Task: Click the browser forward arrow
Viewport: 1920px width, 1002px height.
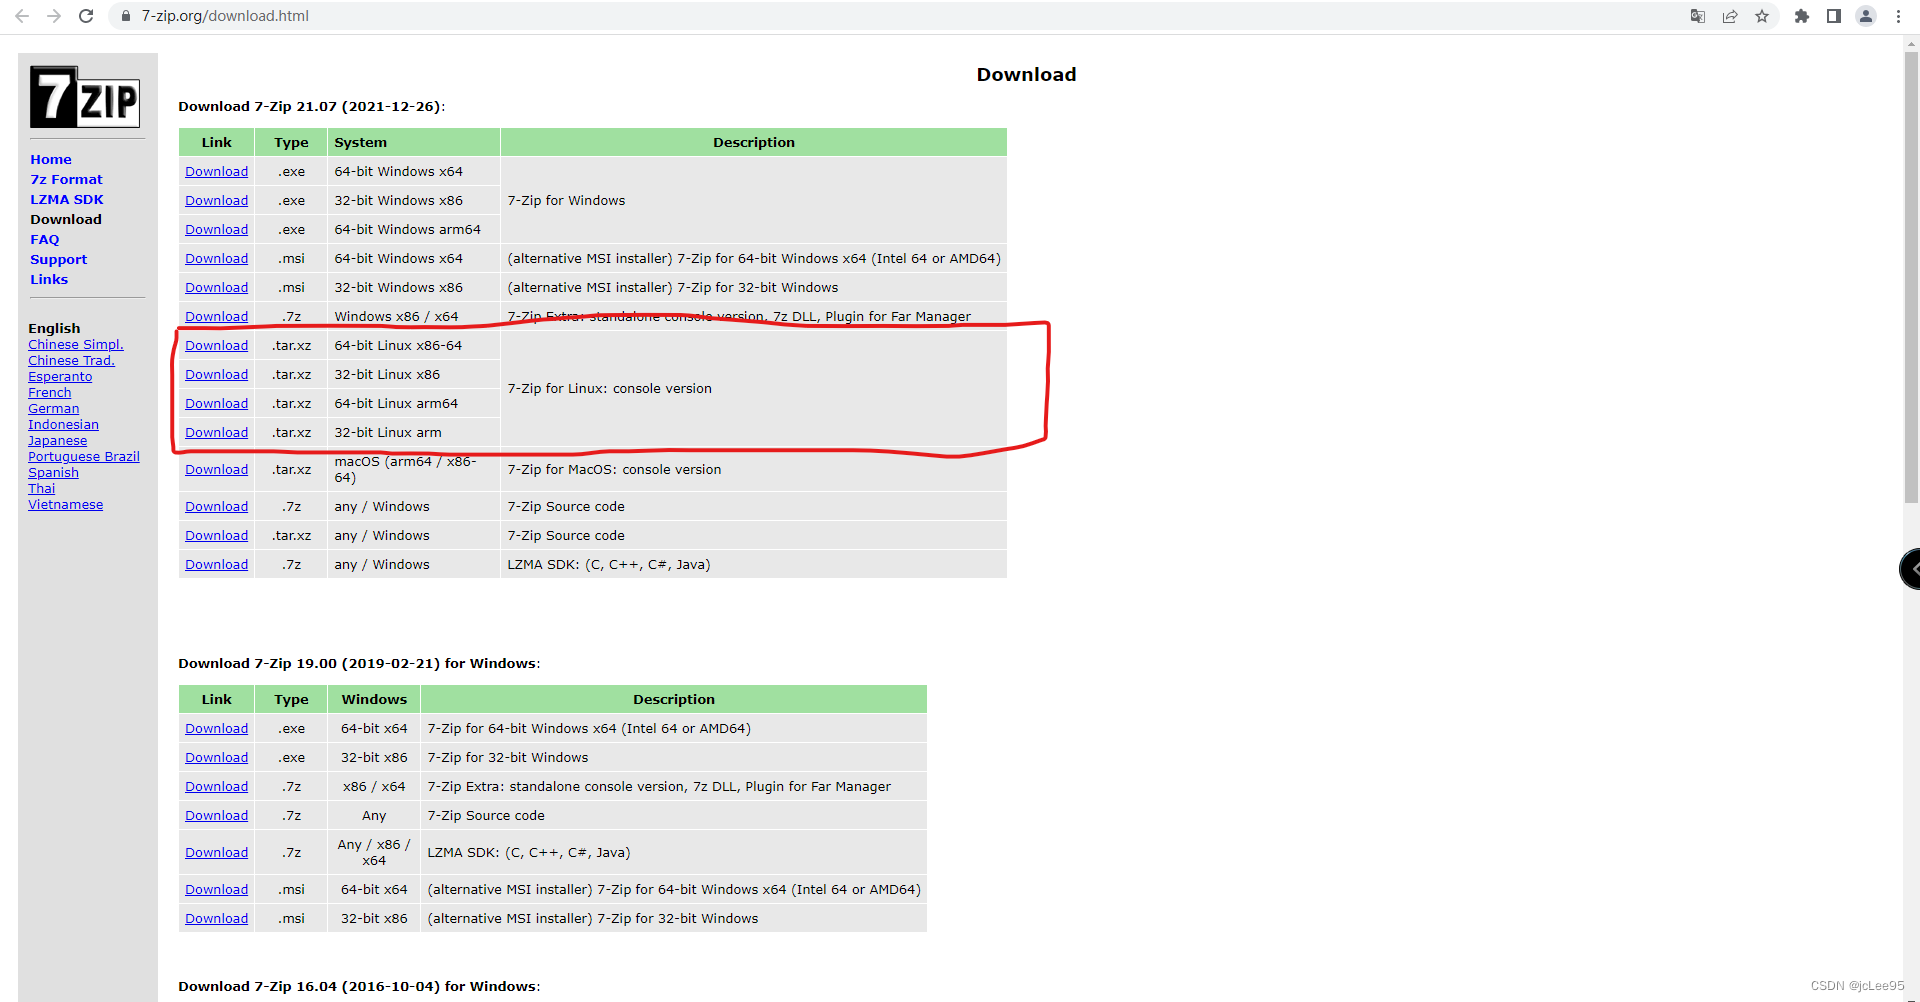Action: [54, 16]
